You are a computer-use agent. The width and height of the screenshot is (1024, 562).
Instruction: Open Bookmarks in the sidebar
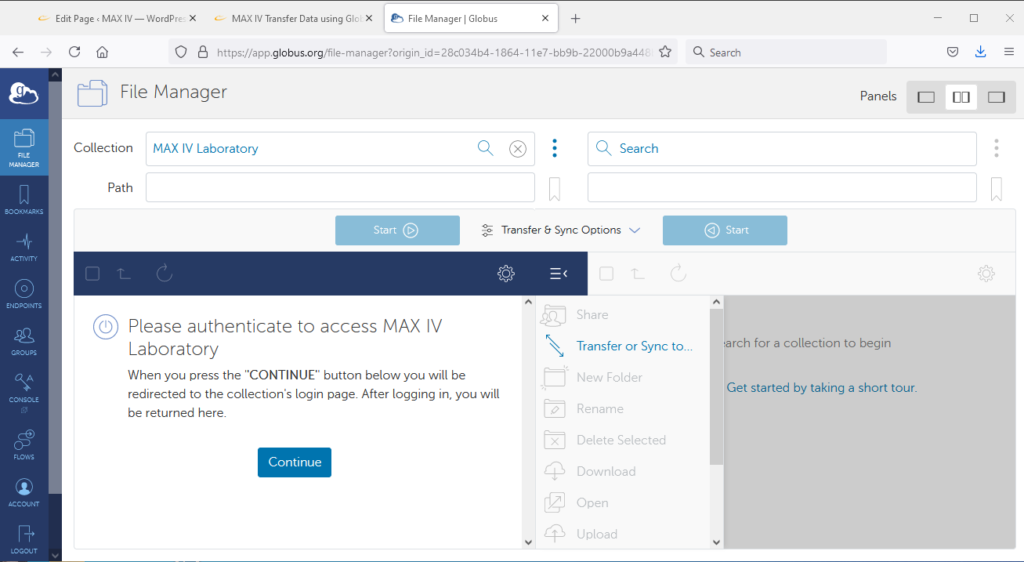pos(24,200)
